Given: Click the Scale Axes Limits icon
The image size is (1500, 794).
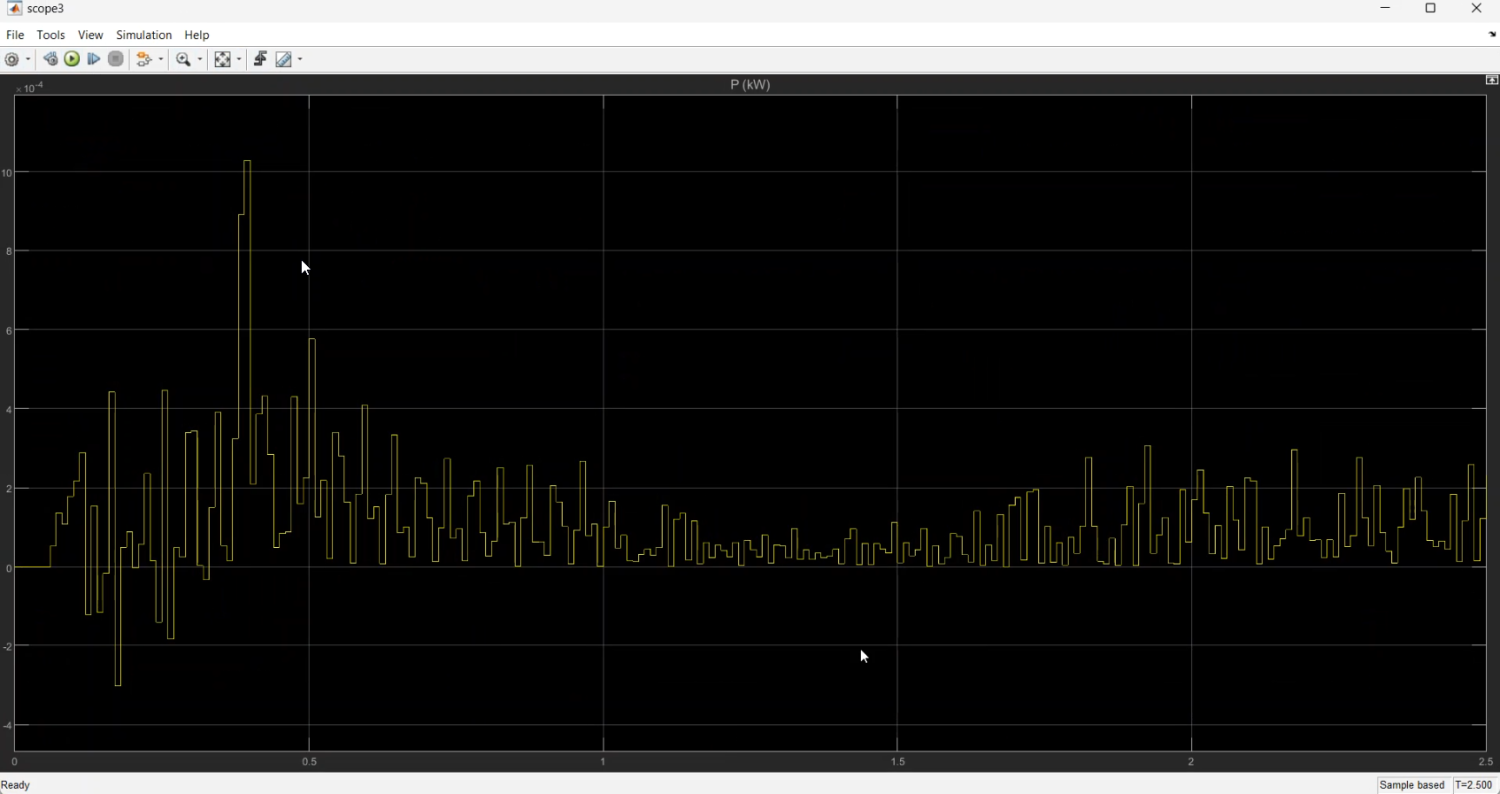Looking at the screenshot, I should tap(223, 60).
